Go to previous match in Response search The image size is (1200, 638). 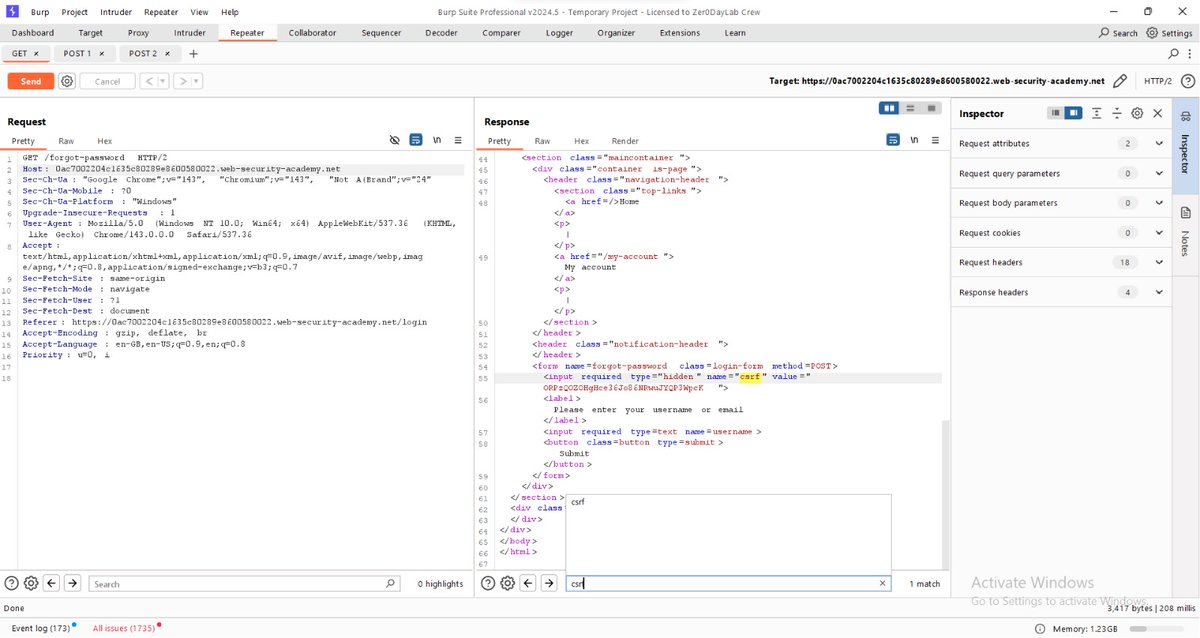click(x=528, y=583)
